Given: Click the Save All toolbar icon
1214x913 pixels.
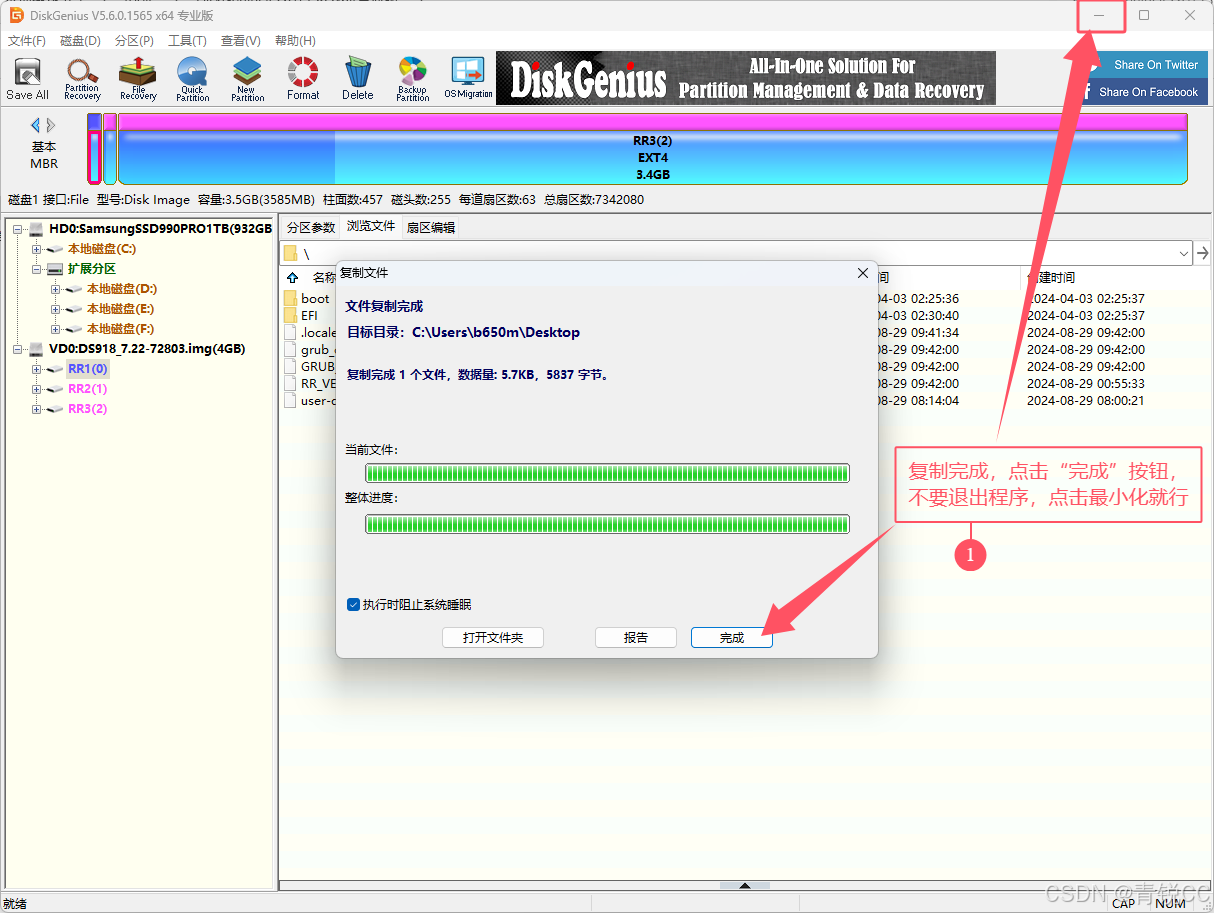Looking at the screenshot, I should (x=28, y=79).
